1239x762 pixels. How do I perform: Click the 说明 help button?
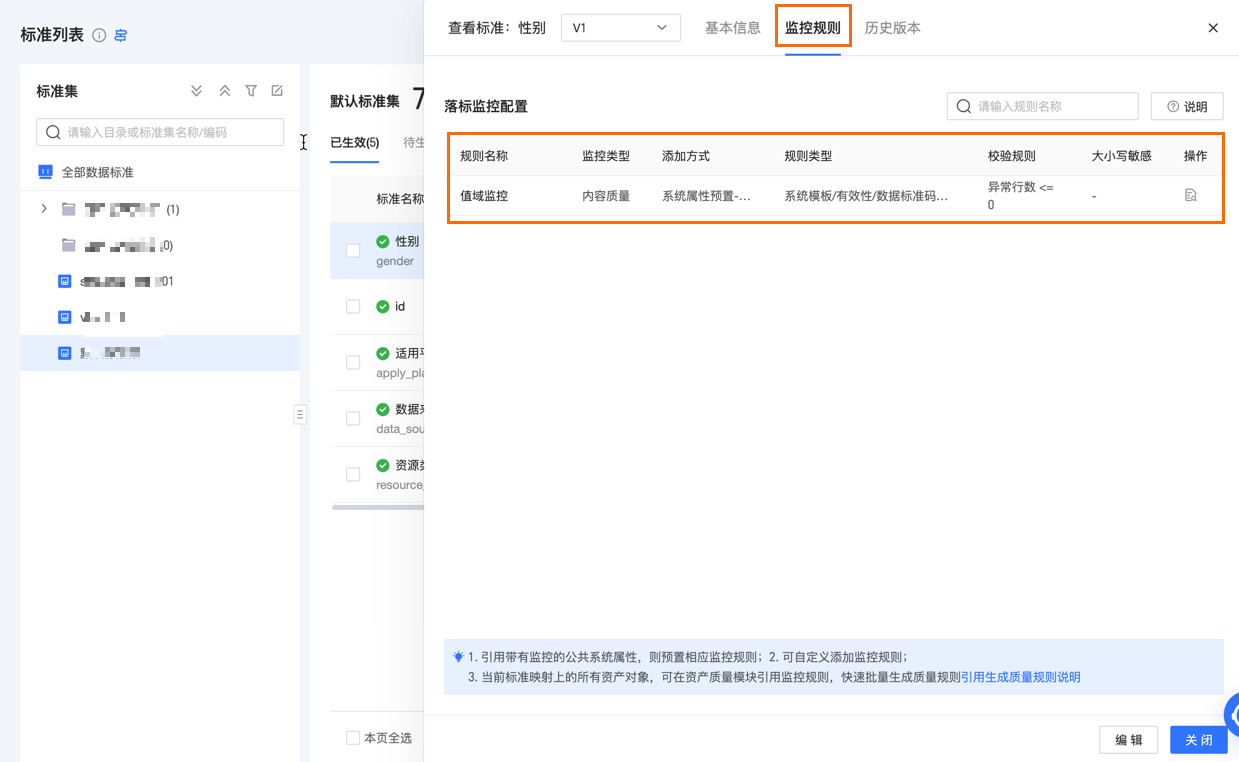click(x=1187, y=106)
